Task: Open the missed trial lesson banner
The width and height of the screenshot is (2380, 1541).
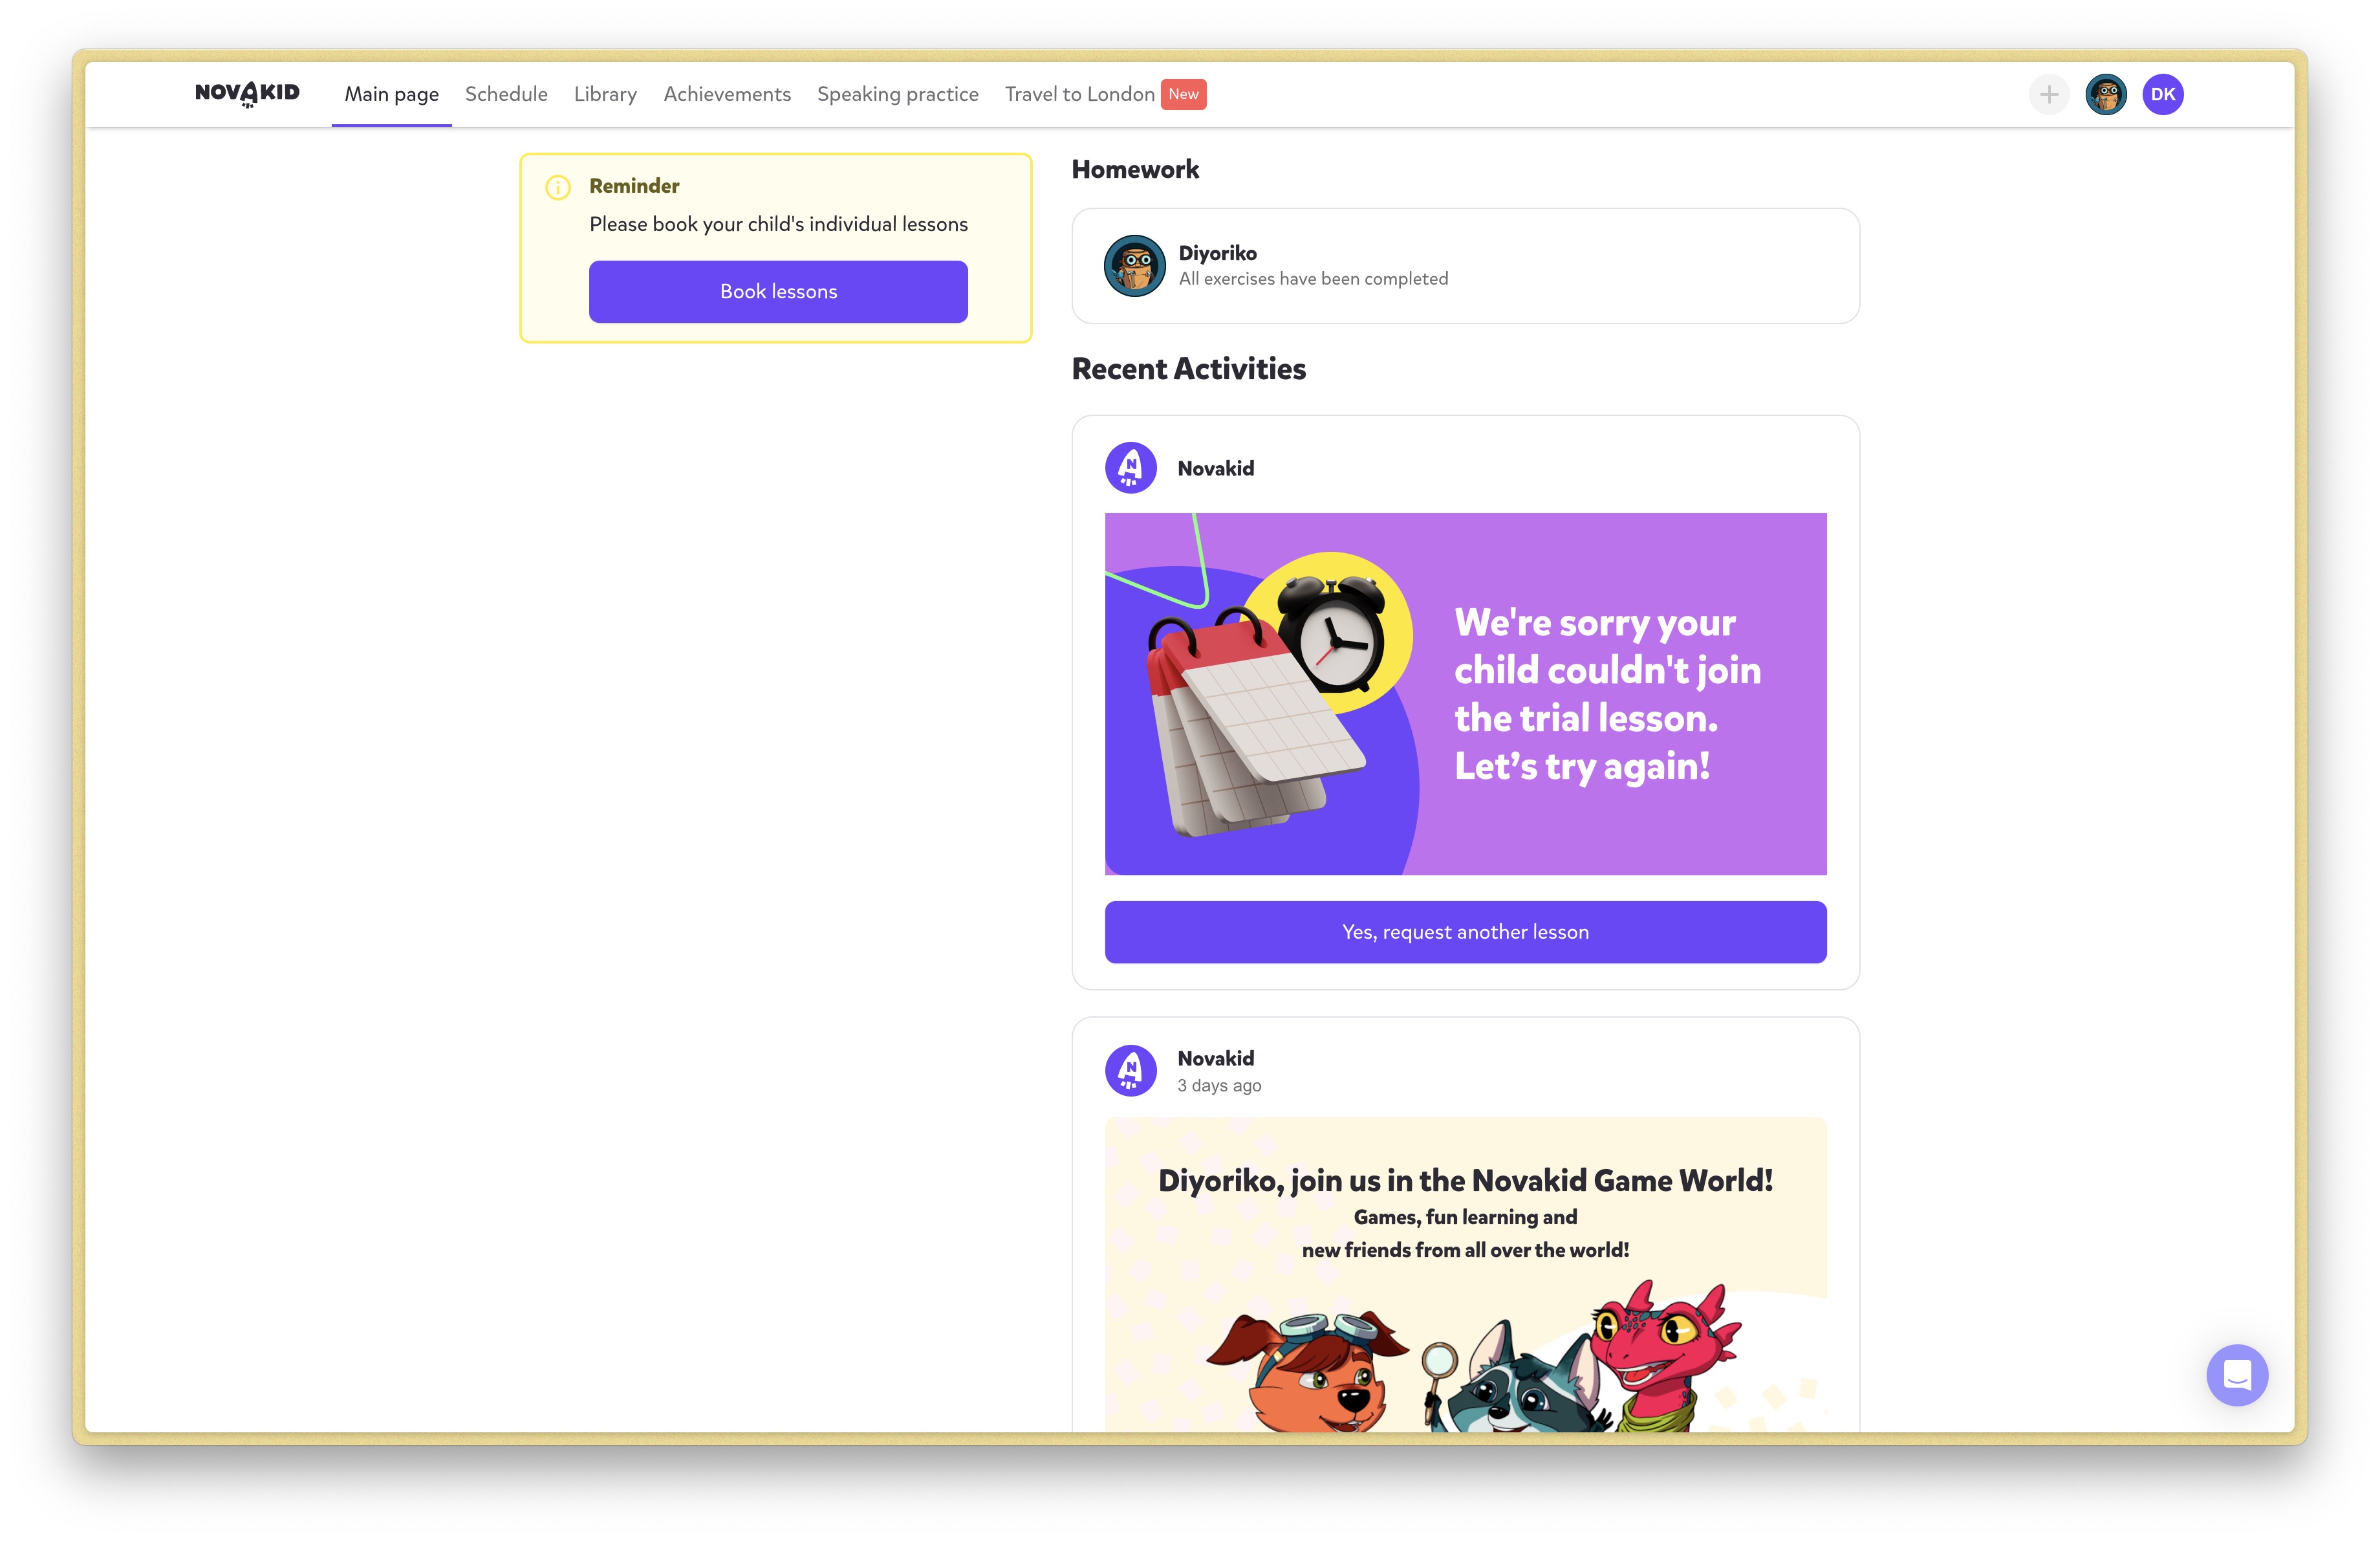Action: click(1465, 694)
